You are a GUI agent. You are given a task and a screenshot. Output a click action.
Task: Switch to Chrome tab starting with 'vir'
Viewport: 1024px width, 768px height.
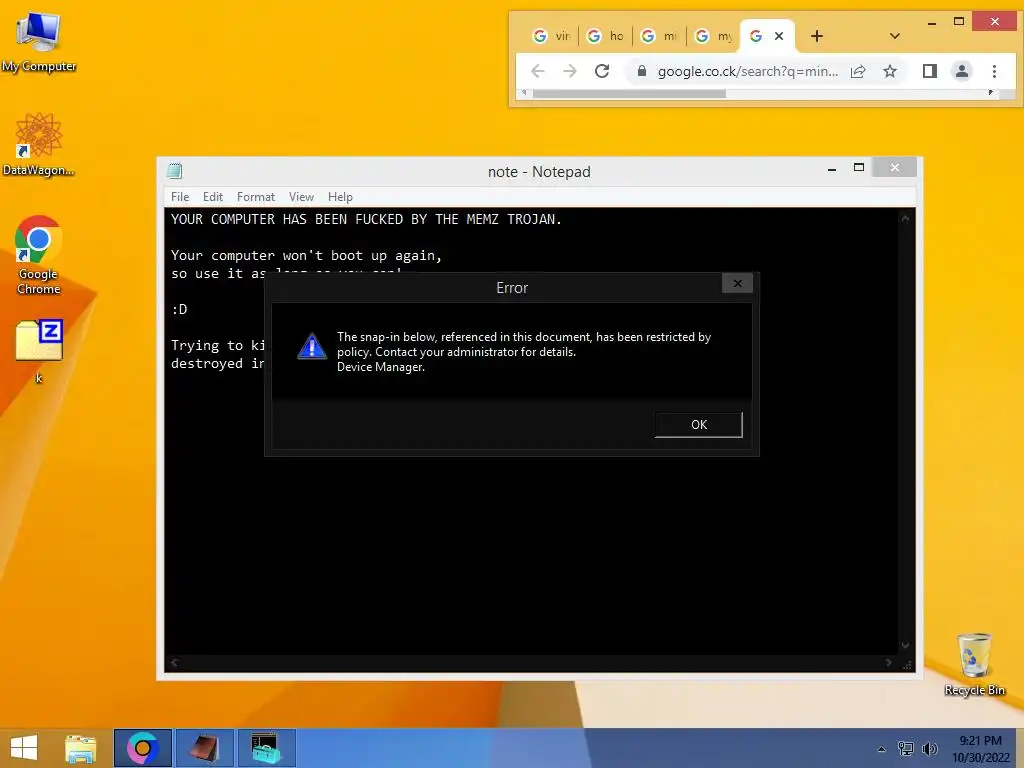coord(552,36)
